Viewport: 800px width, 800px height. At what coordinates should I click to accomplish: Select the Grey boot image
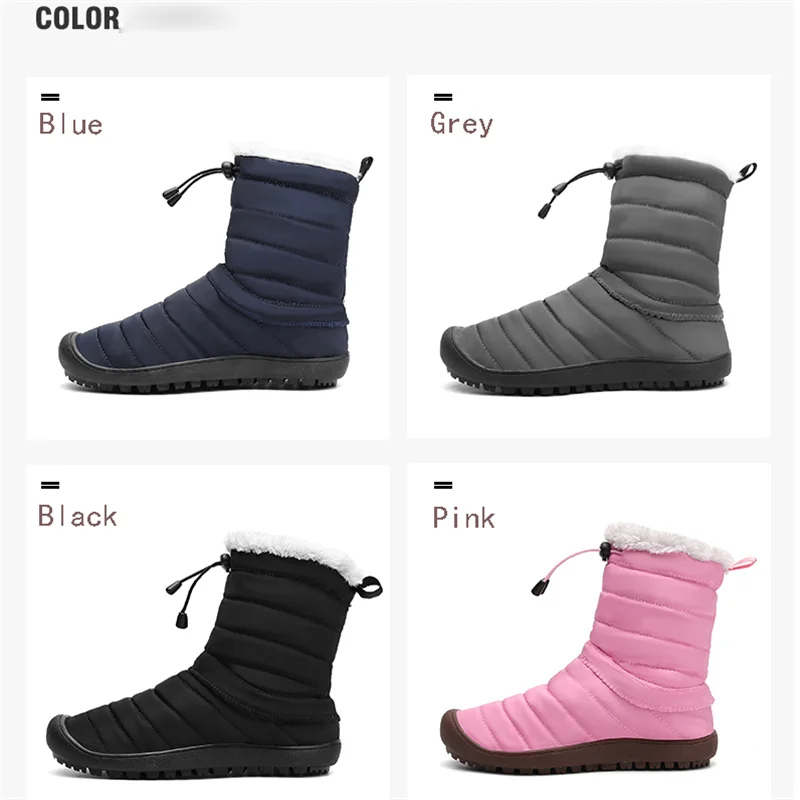[598, 273]
